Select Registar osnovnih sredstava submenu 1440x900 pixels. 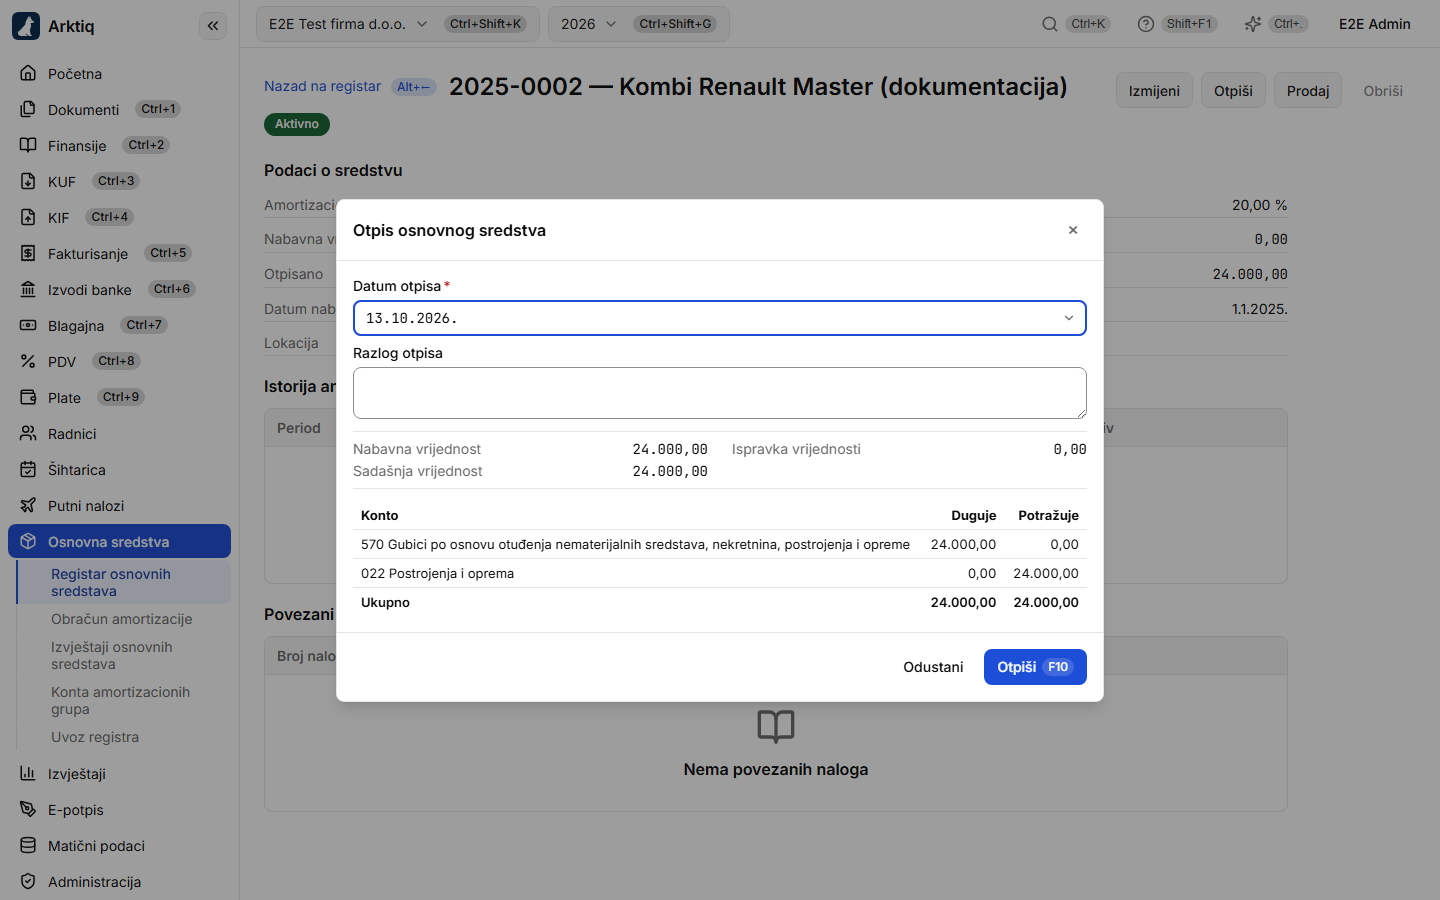coord(124,582)
